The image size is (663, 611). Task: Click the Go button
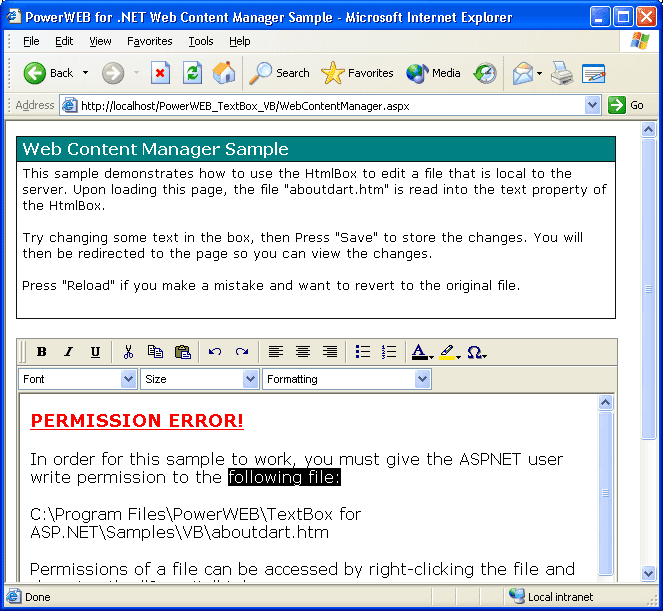point(626,105)
